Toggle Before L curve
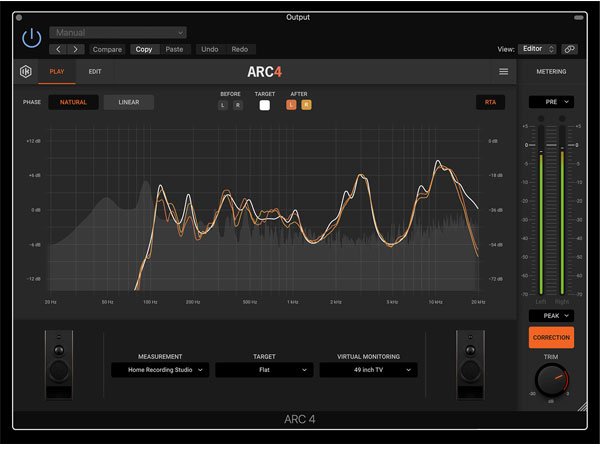Screen dimensions: 600x450 [x=223, y=105]
